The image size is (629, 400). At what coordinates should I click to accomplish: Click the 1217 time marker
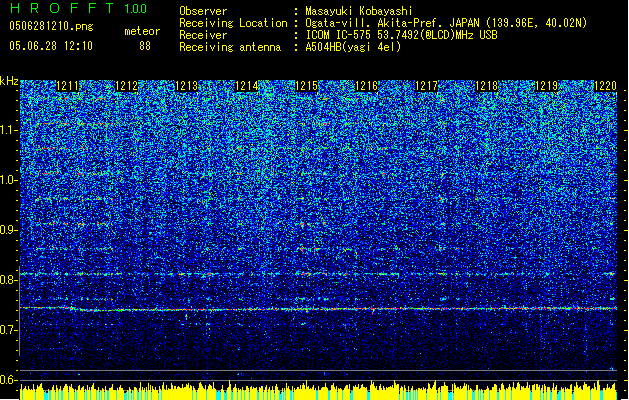[426, 86]
